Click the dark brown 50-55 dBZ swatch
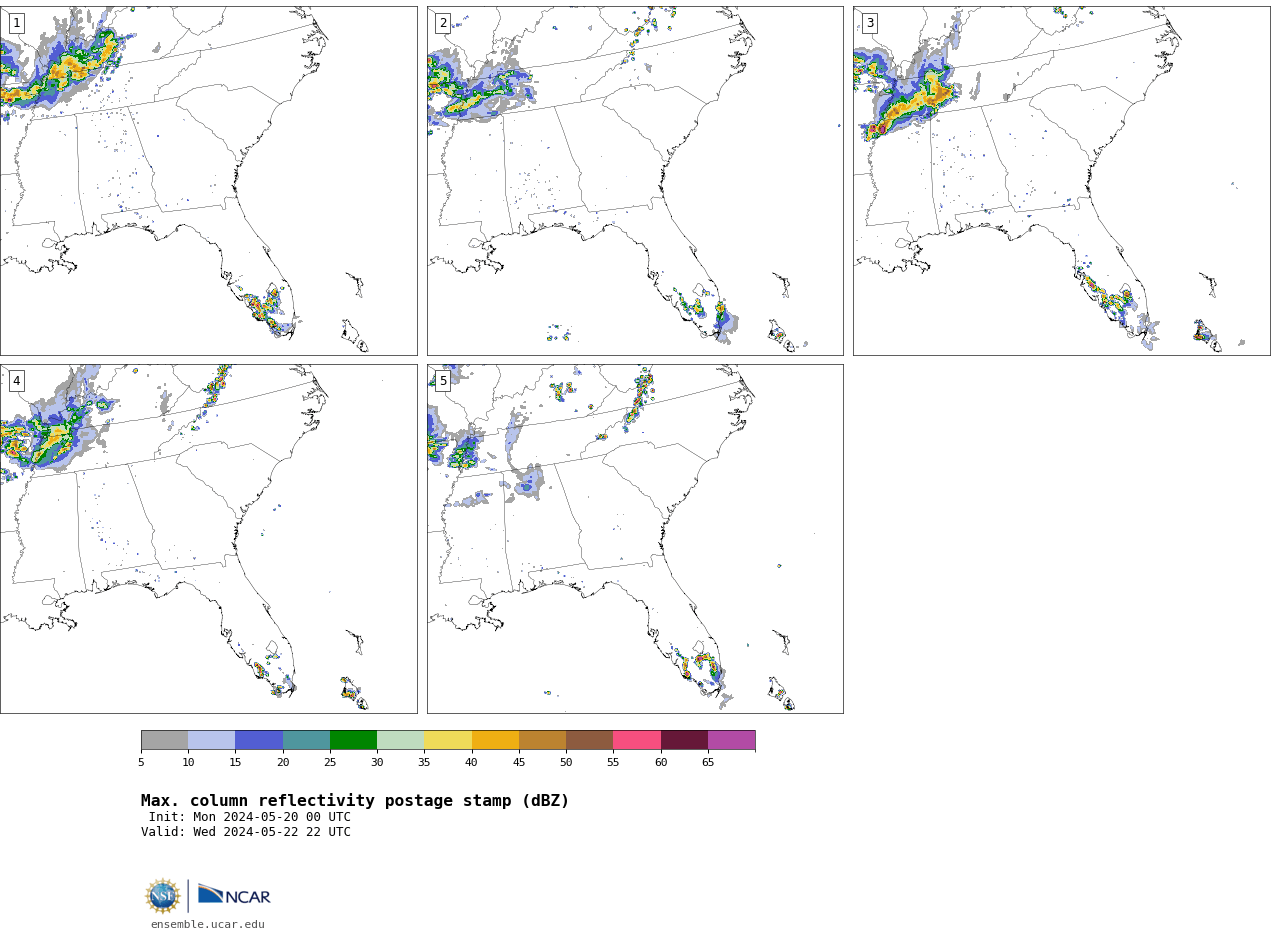This screenshot has height=936, width=1280. [x=589, y=740]
